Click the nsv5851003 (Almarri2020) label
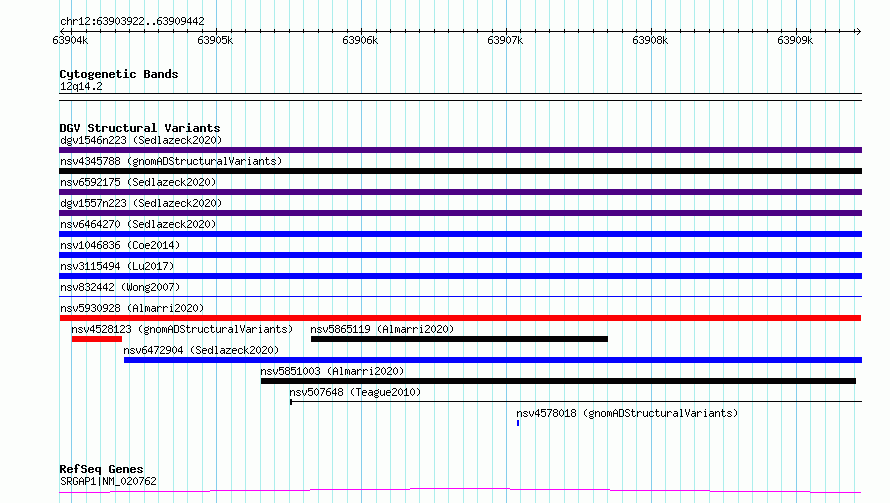Screen dimensions: 890x503 (332, 371)
